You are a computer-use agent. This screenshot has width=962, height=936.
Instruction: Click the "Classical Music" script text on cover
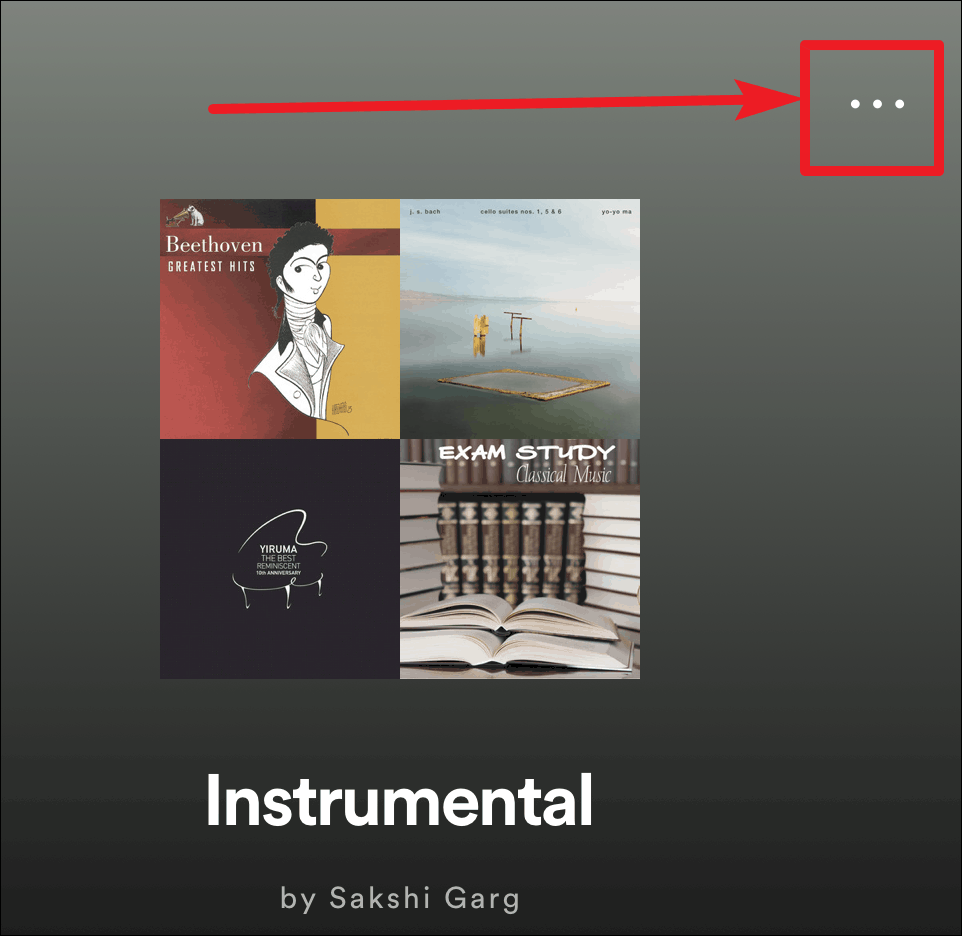[x=564, y=474]
